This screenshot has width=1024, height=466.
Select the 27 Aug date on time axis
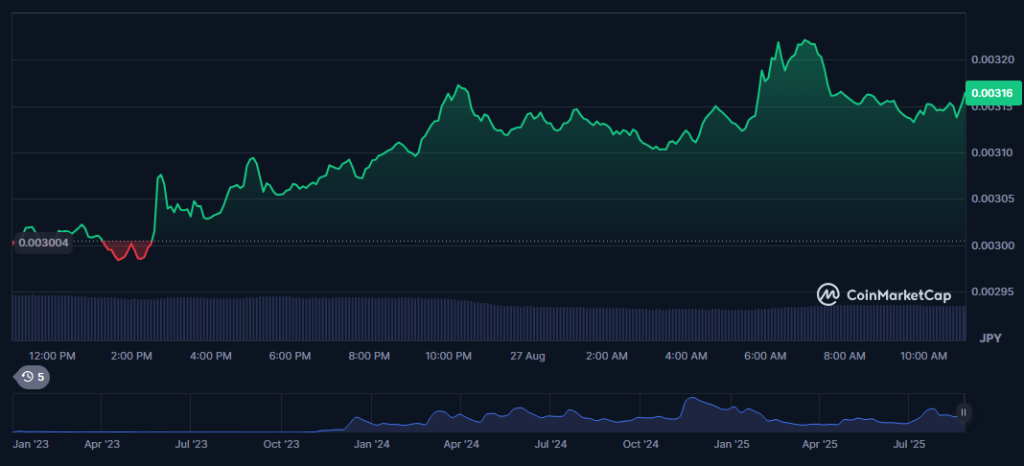point(527,356)
